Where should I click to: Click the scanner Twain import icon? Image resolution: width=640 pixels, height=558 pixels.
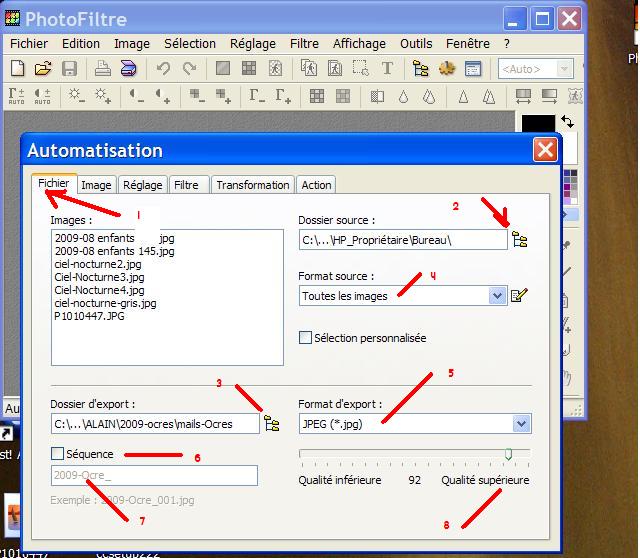pyautogui.click(x=129, y=68)
